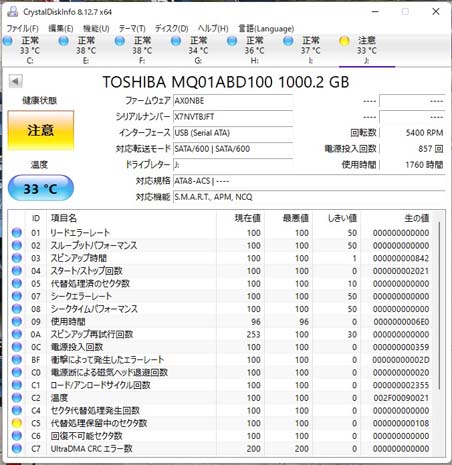Image resolution: width=452 pixels, height=465 pixels.
Task: Click status icon for C4 セクタ代替処理発生回数
Action: click(17, 410)
